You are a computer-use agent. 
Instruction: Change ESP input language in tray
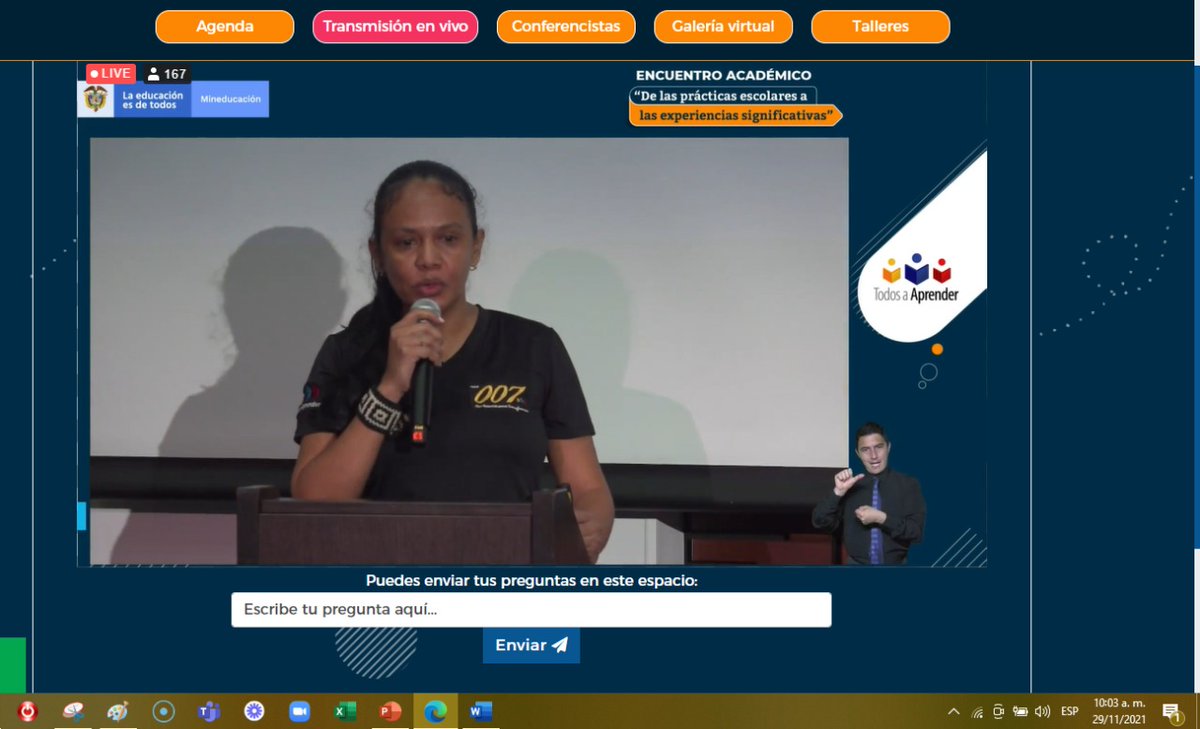click(1070, 712)
